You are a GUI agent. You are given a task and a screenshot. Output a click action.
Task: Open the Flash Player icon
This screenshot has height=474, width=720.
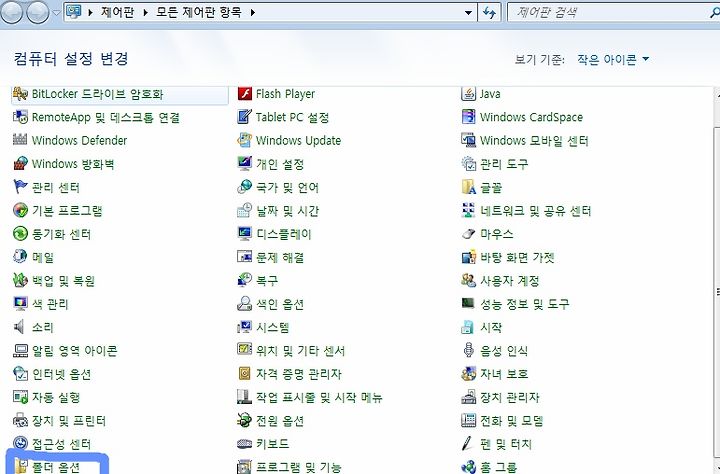tap(245, 94)
